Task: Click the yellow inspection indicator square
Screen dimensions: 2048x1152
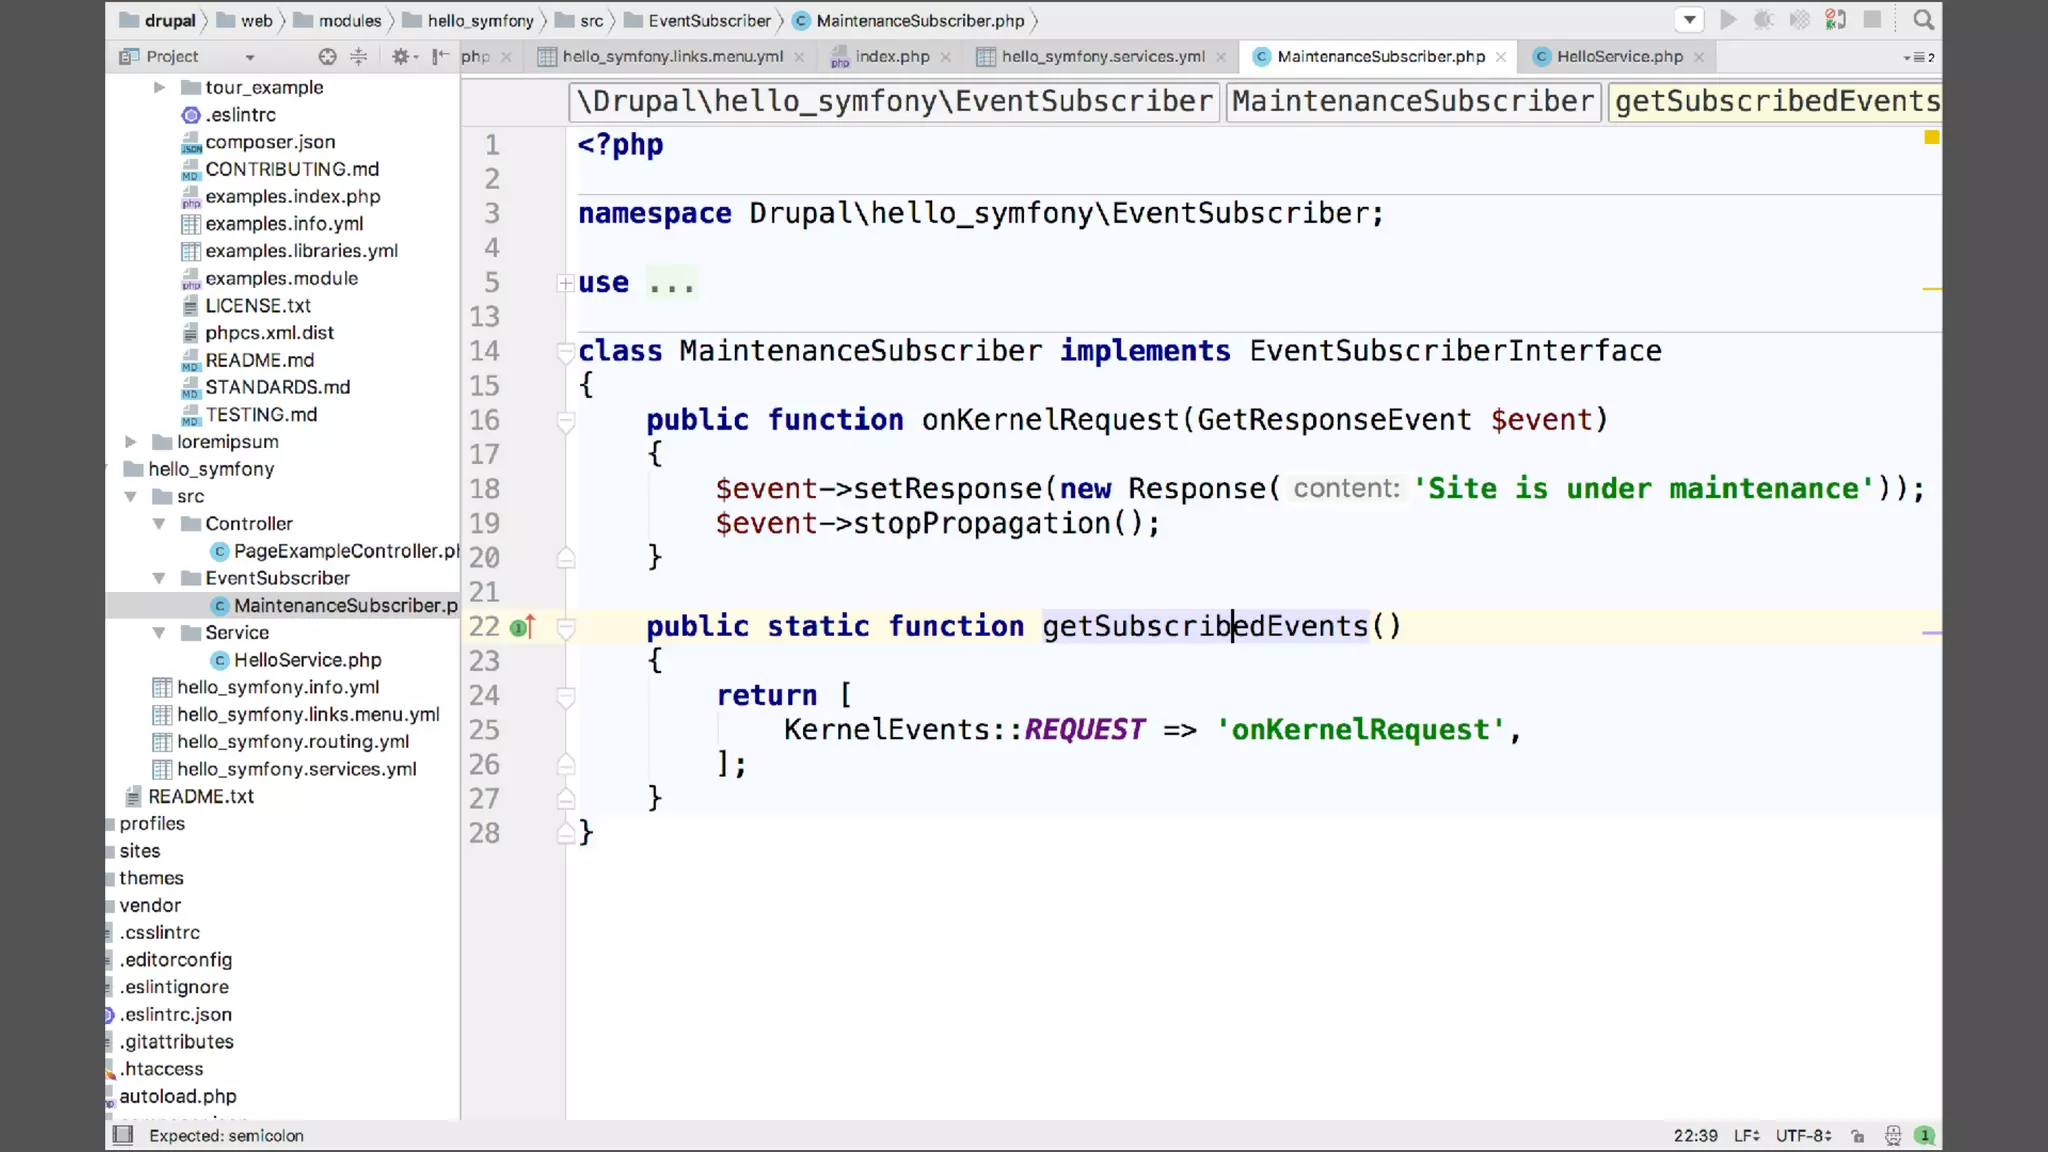Action: [1931, 137]
